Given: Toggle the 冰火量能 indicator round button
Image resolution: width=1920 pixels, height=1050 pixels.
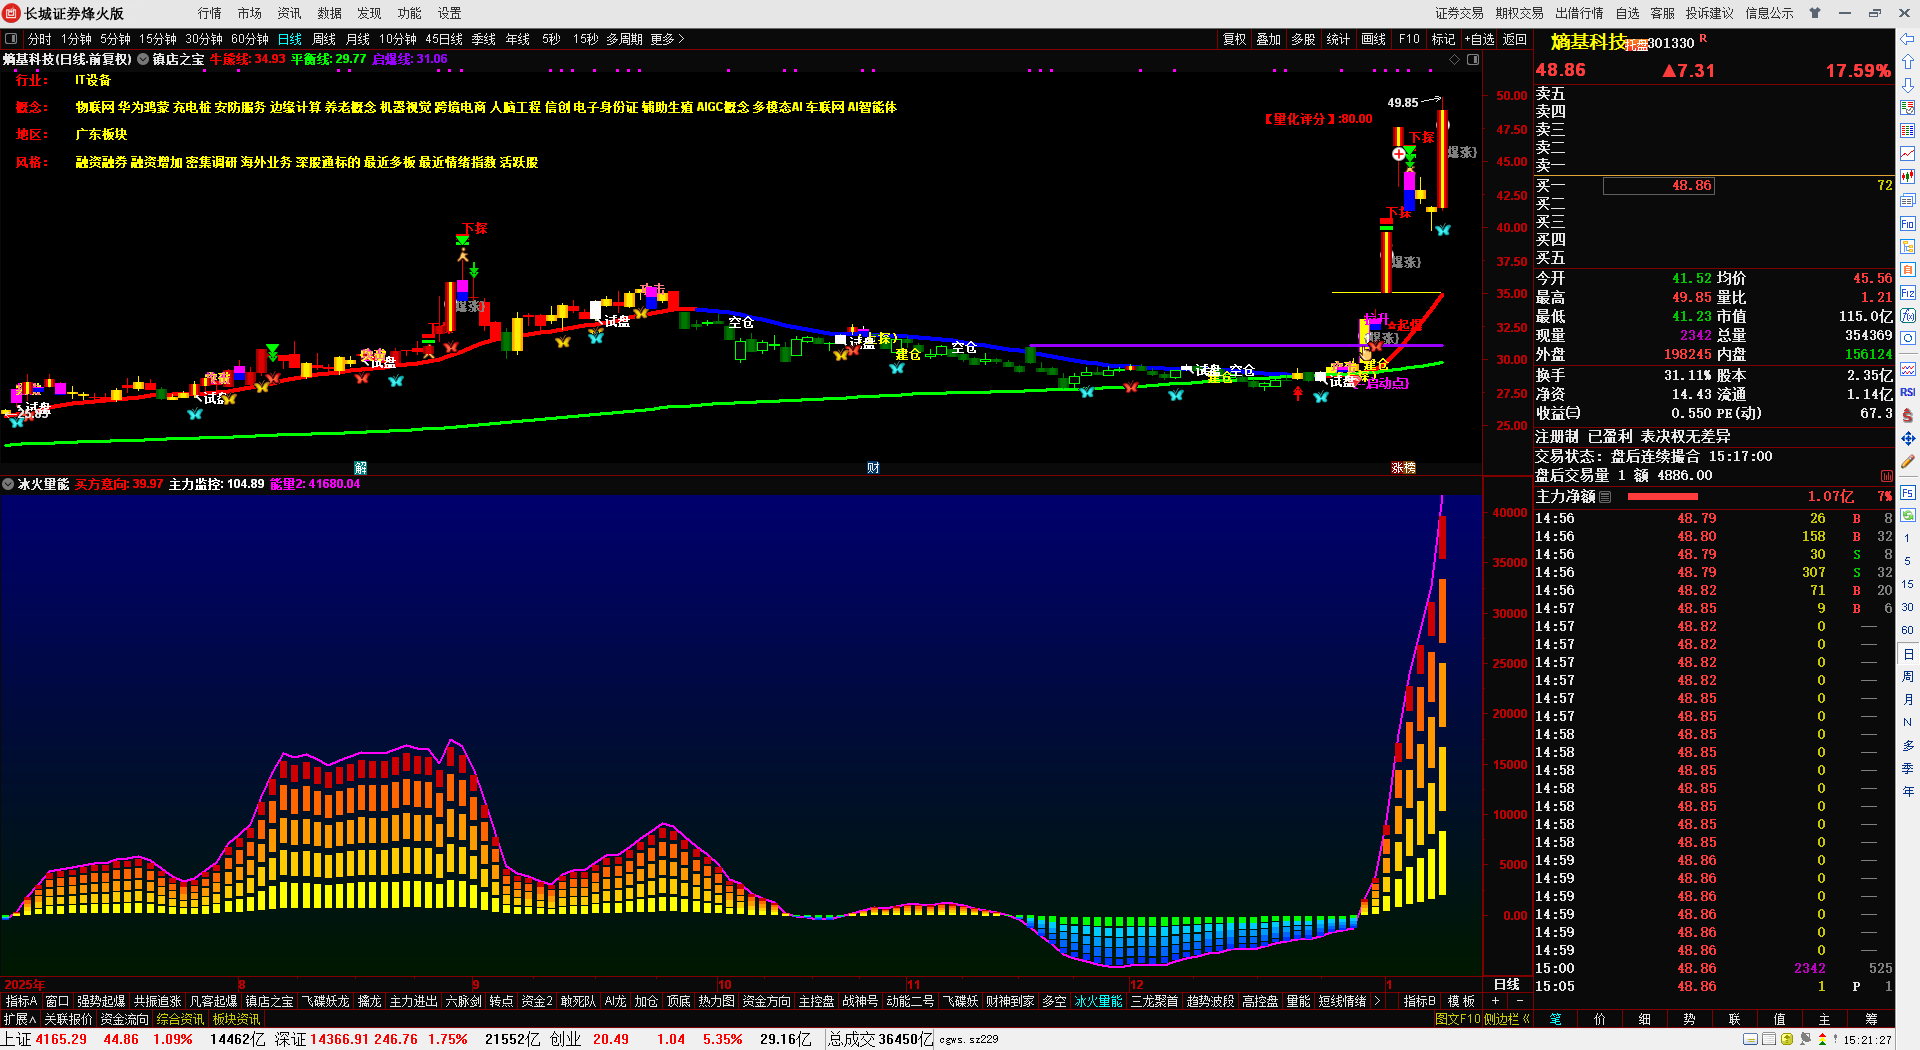Looking at the screenshot, I should [9, 484].
